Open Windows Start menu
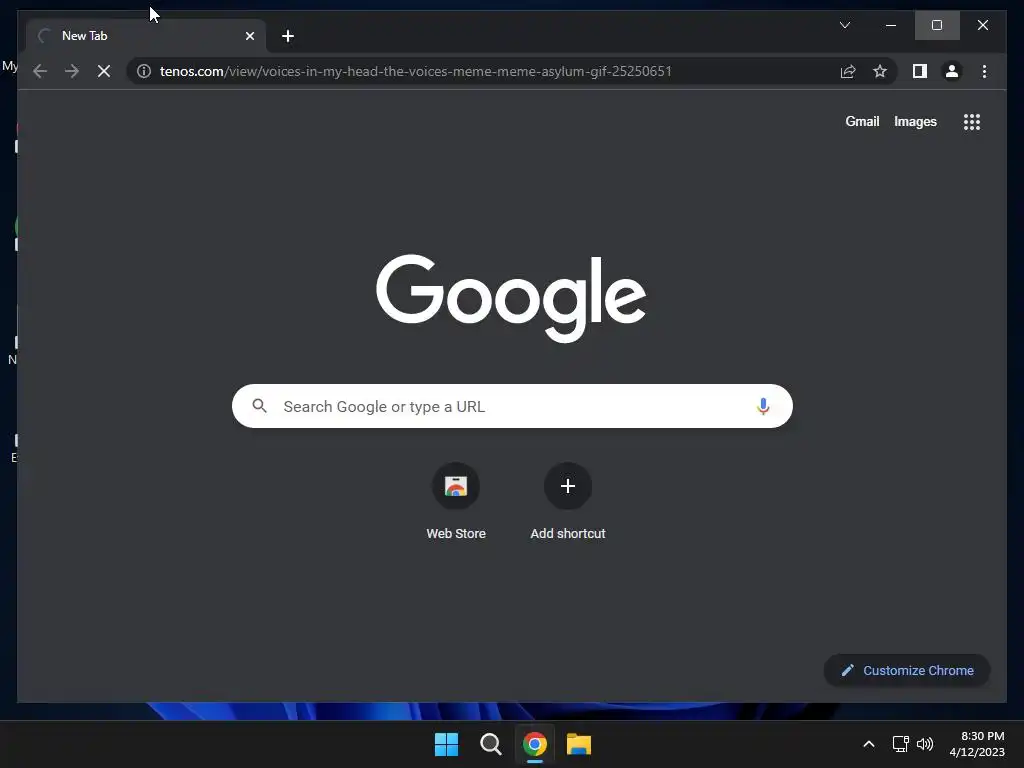Image resolution: width=1024 pixels, height=768 pixels. pyautogui.click(x=447, y=744)
